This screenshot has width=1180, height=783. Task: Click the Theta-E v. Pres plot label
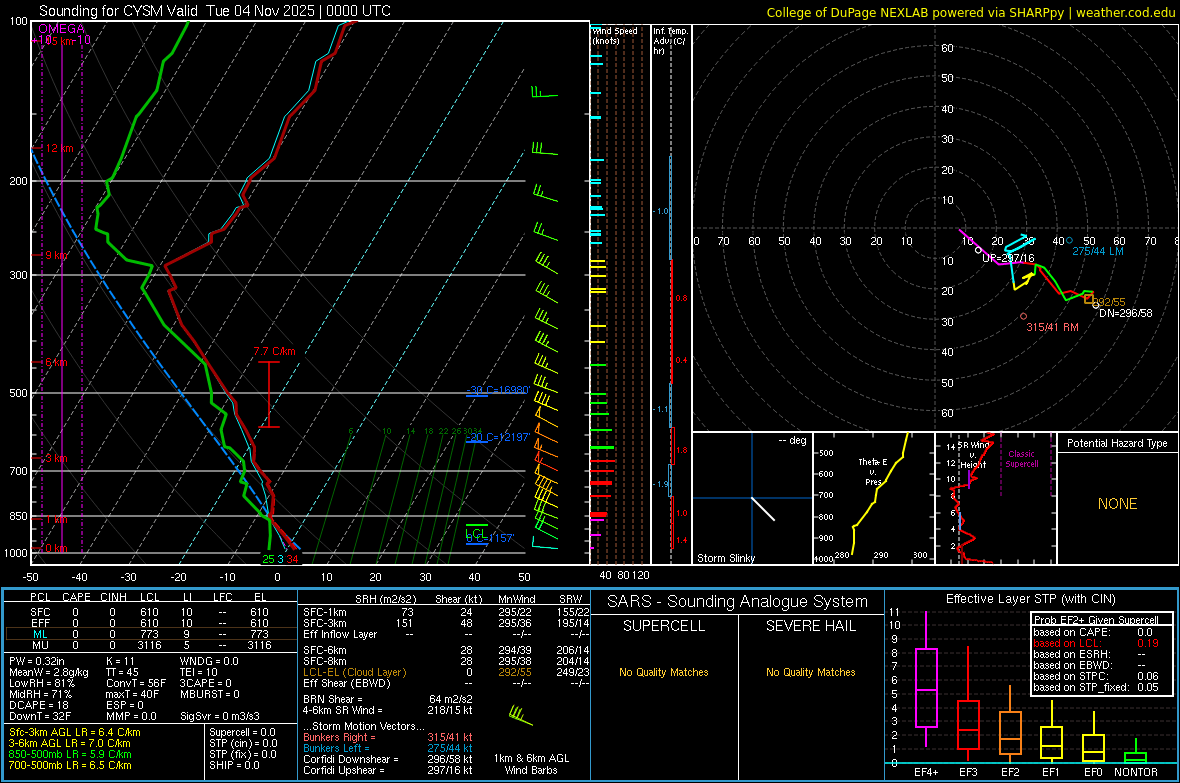(x=872, y=471)
